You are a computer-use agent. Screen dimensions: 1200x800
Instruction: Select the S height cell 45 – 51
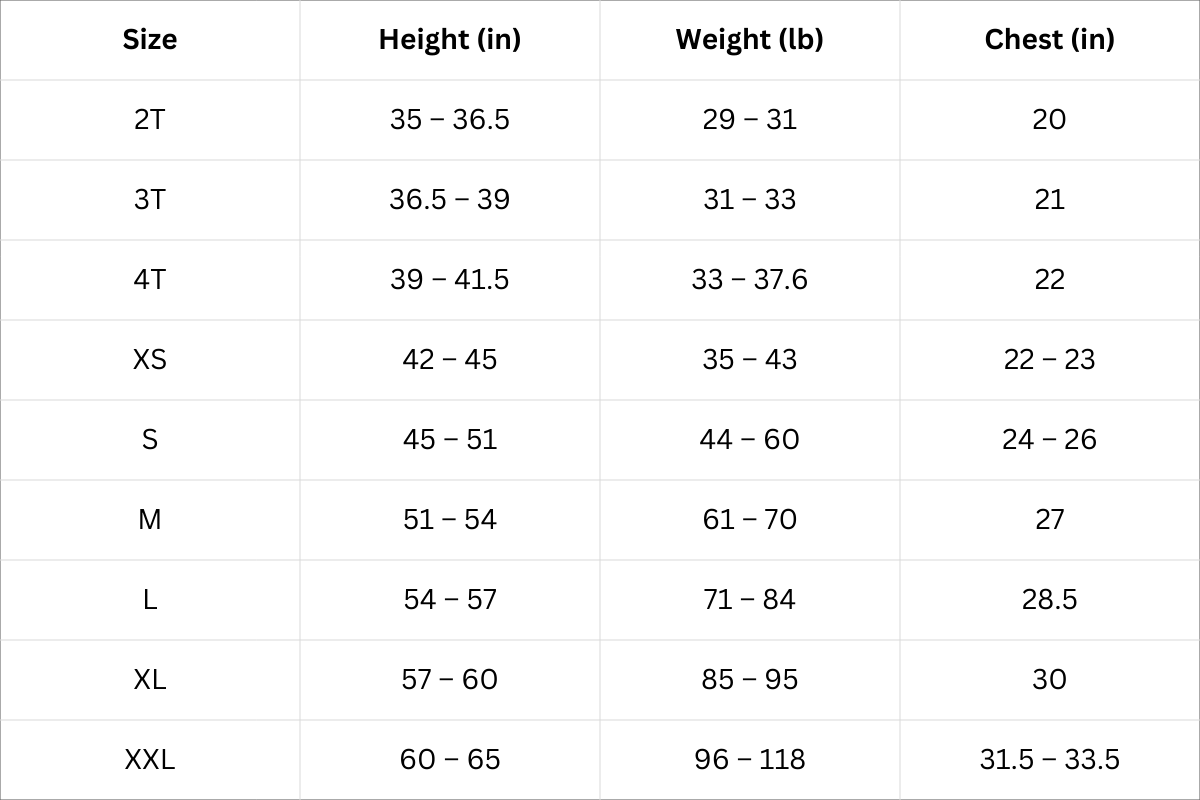click(450, 440)
